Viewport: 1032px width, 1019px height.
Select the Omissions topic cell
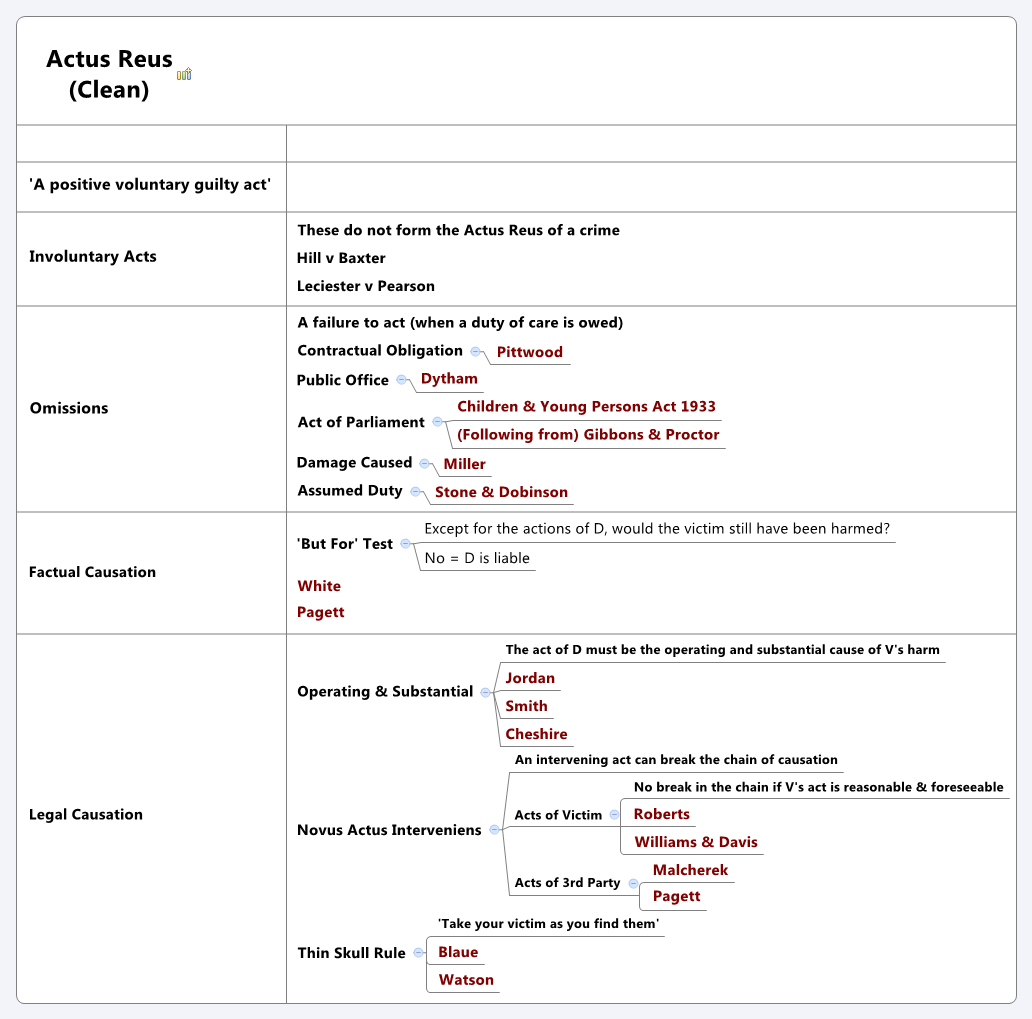coord(69,408)
